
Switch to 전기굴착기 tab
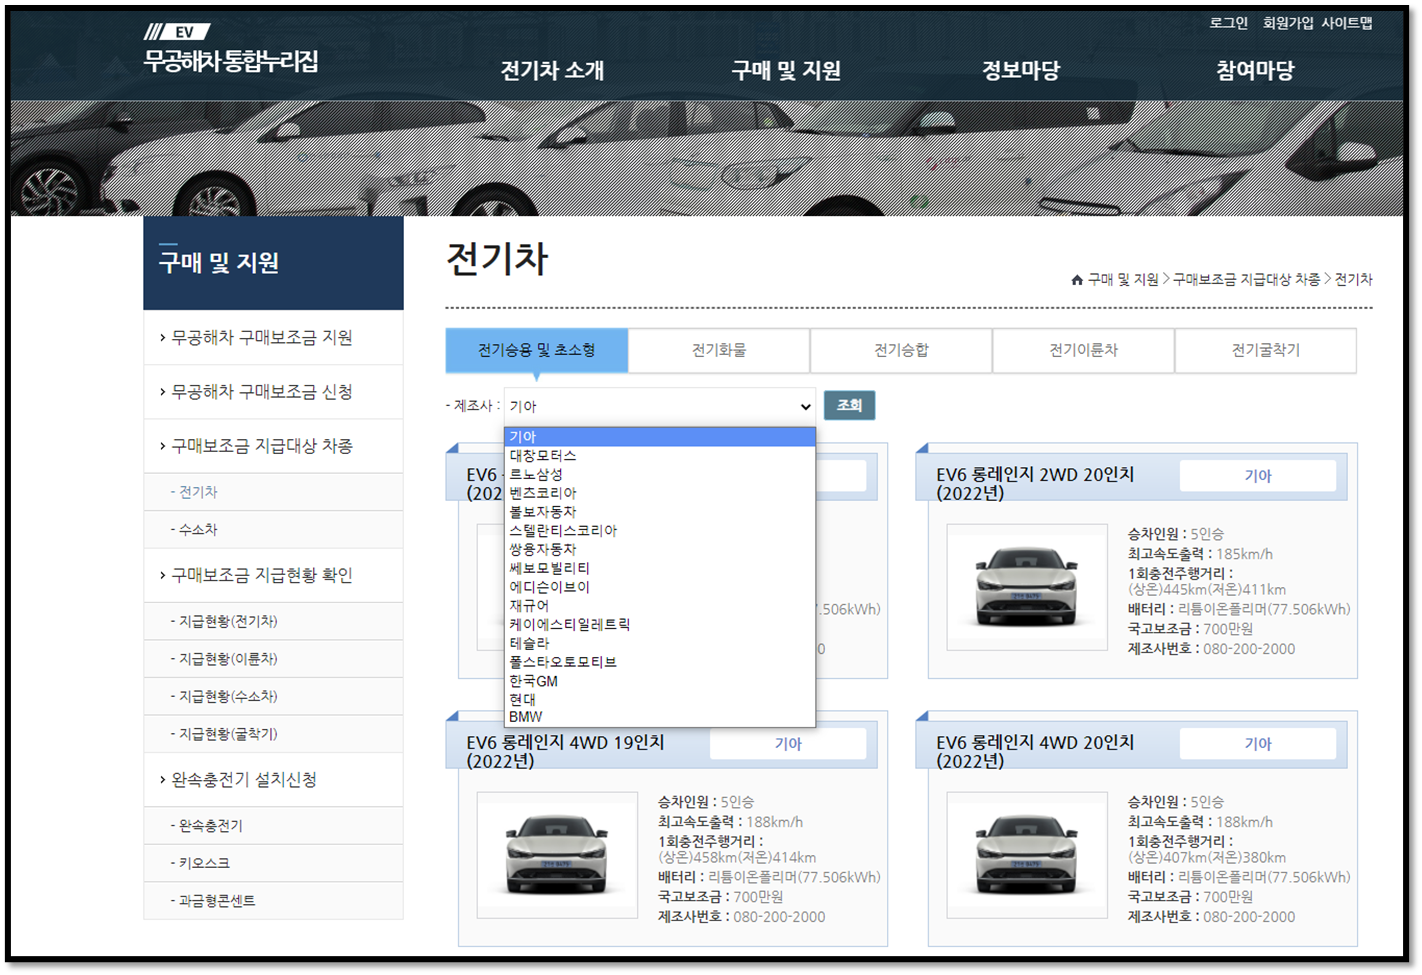[1266, 350]
